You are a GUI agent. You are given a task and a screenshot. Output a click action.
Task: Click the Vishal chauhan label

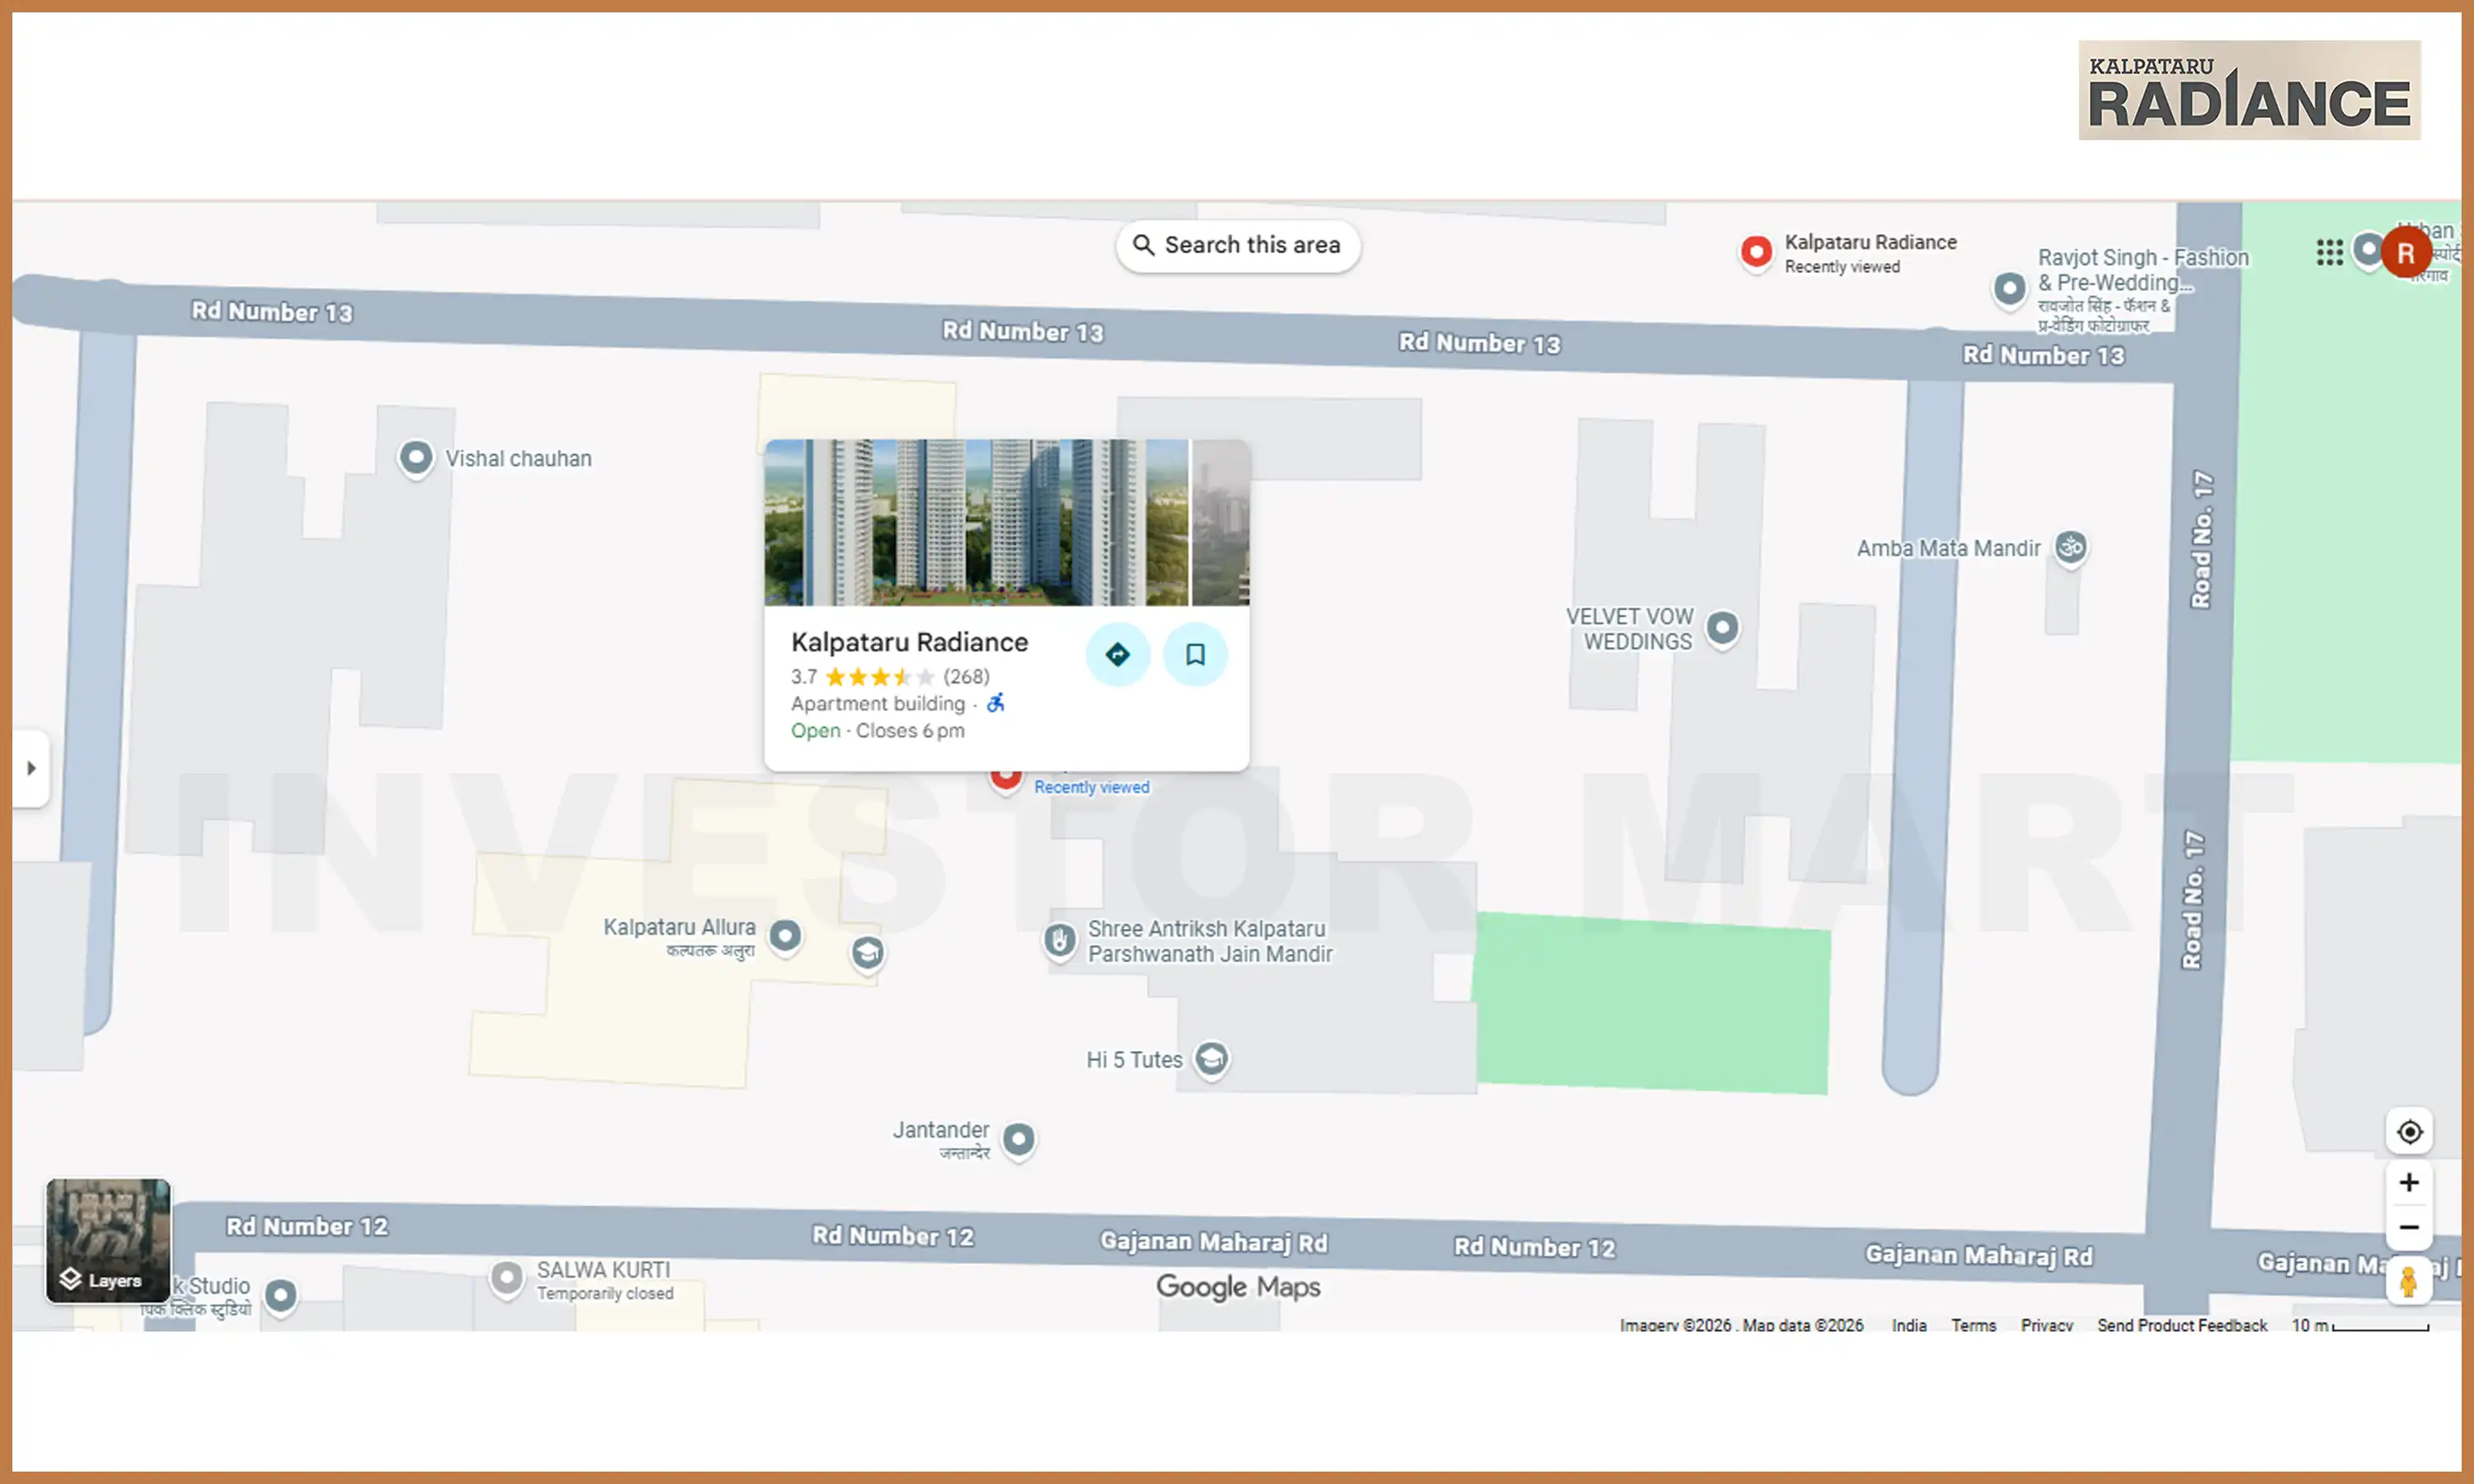(x=518, y=459)
